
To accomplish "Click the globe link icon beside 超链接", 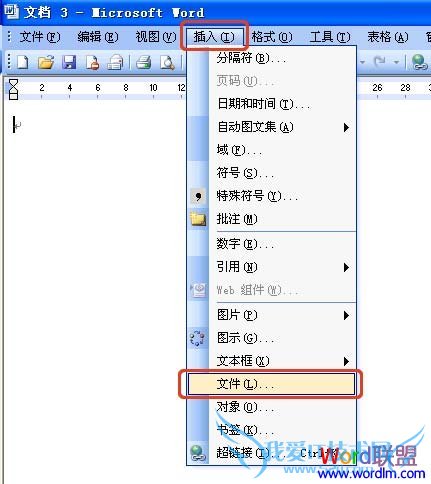I will point(198,453).
